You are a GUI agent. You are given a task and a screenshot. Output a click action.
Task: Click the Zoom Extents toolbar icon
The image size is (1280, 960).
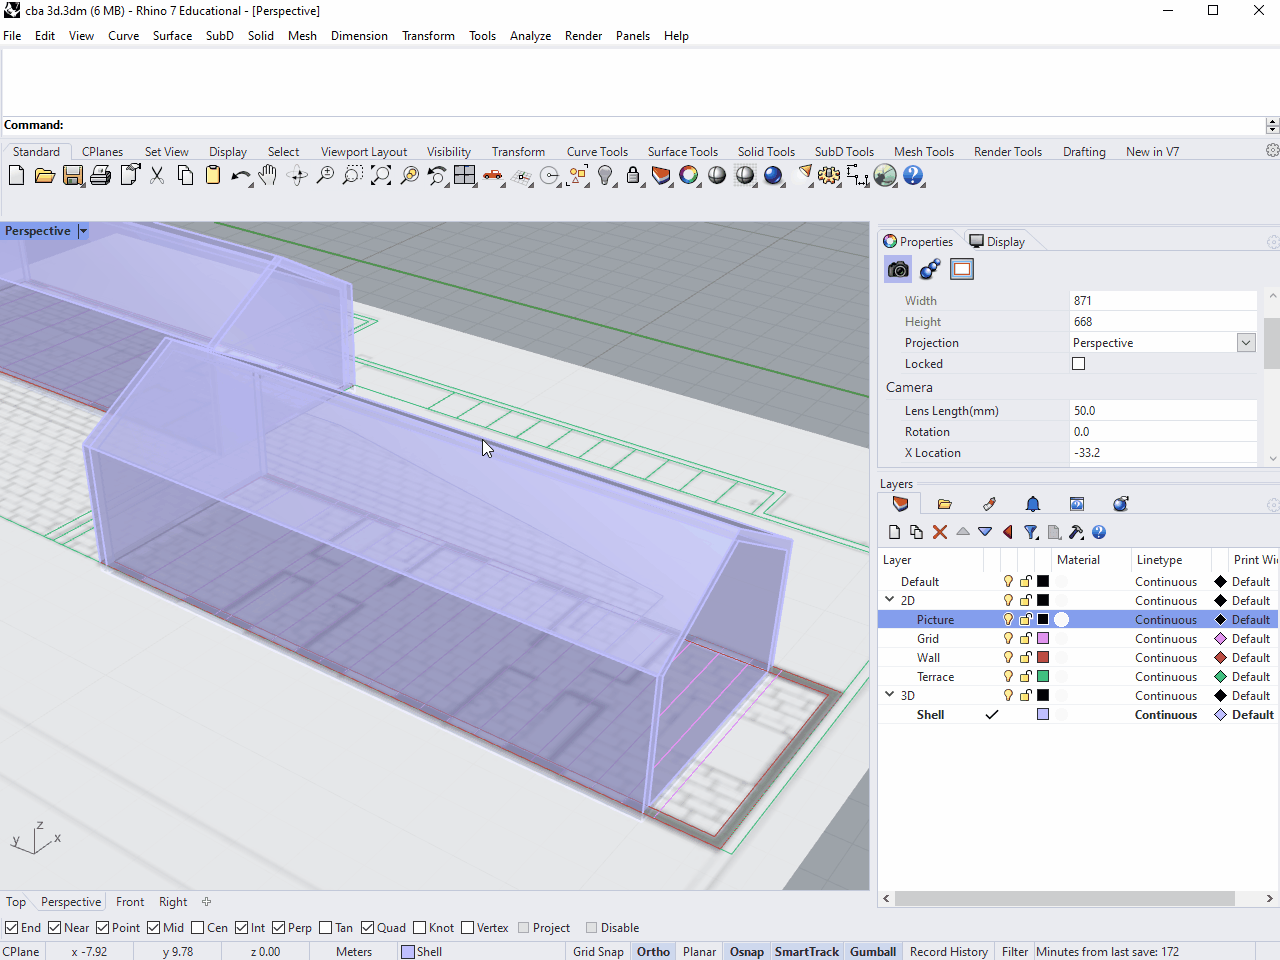pyautogui.click(x=381, y=176)
